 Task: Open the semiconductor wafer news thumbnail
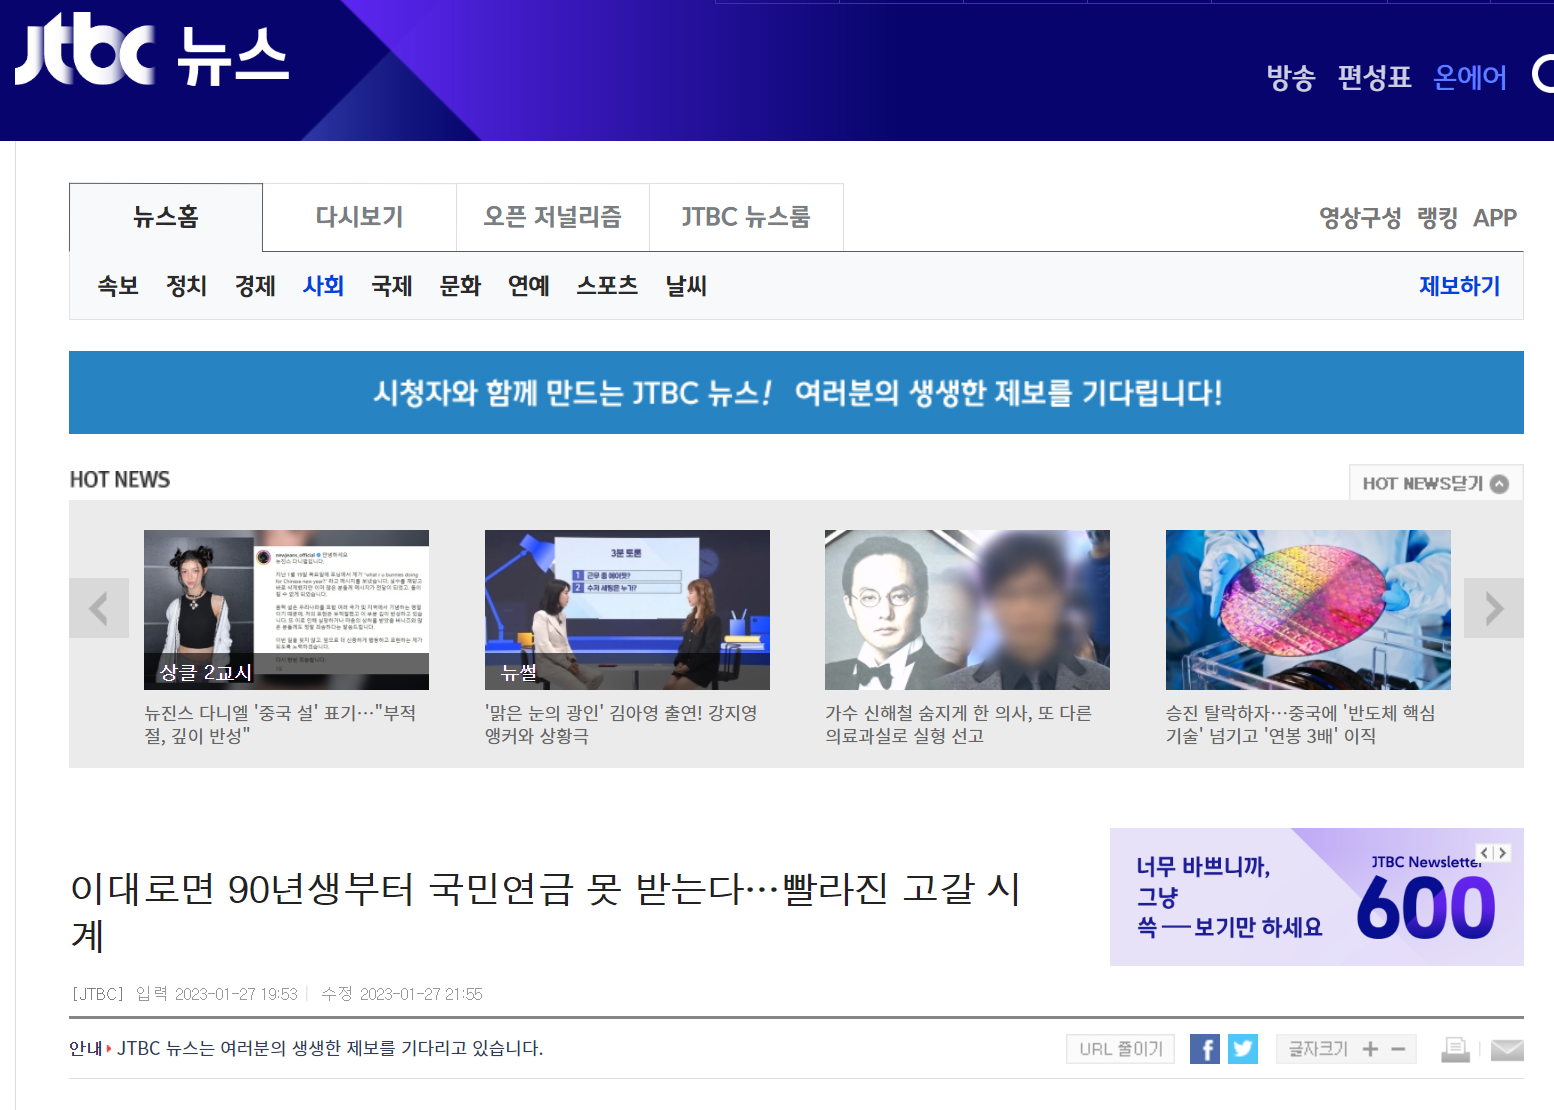tap(1307, 609)
